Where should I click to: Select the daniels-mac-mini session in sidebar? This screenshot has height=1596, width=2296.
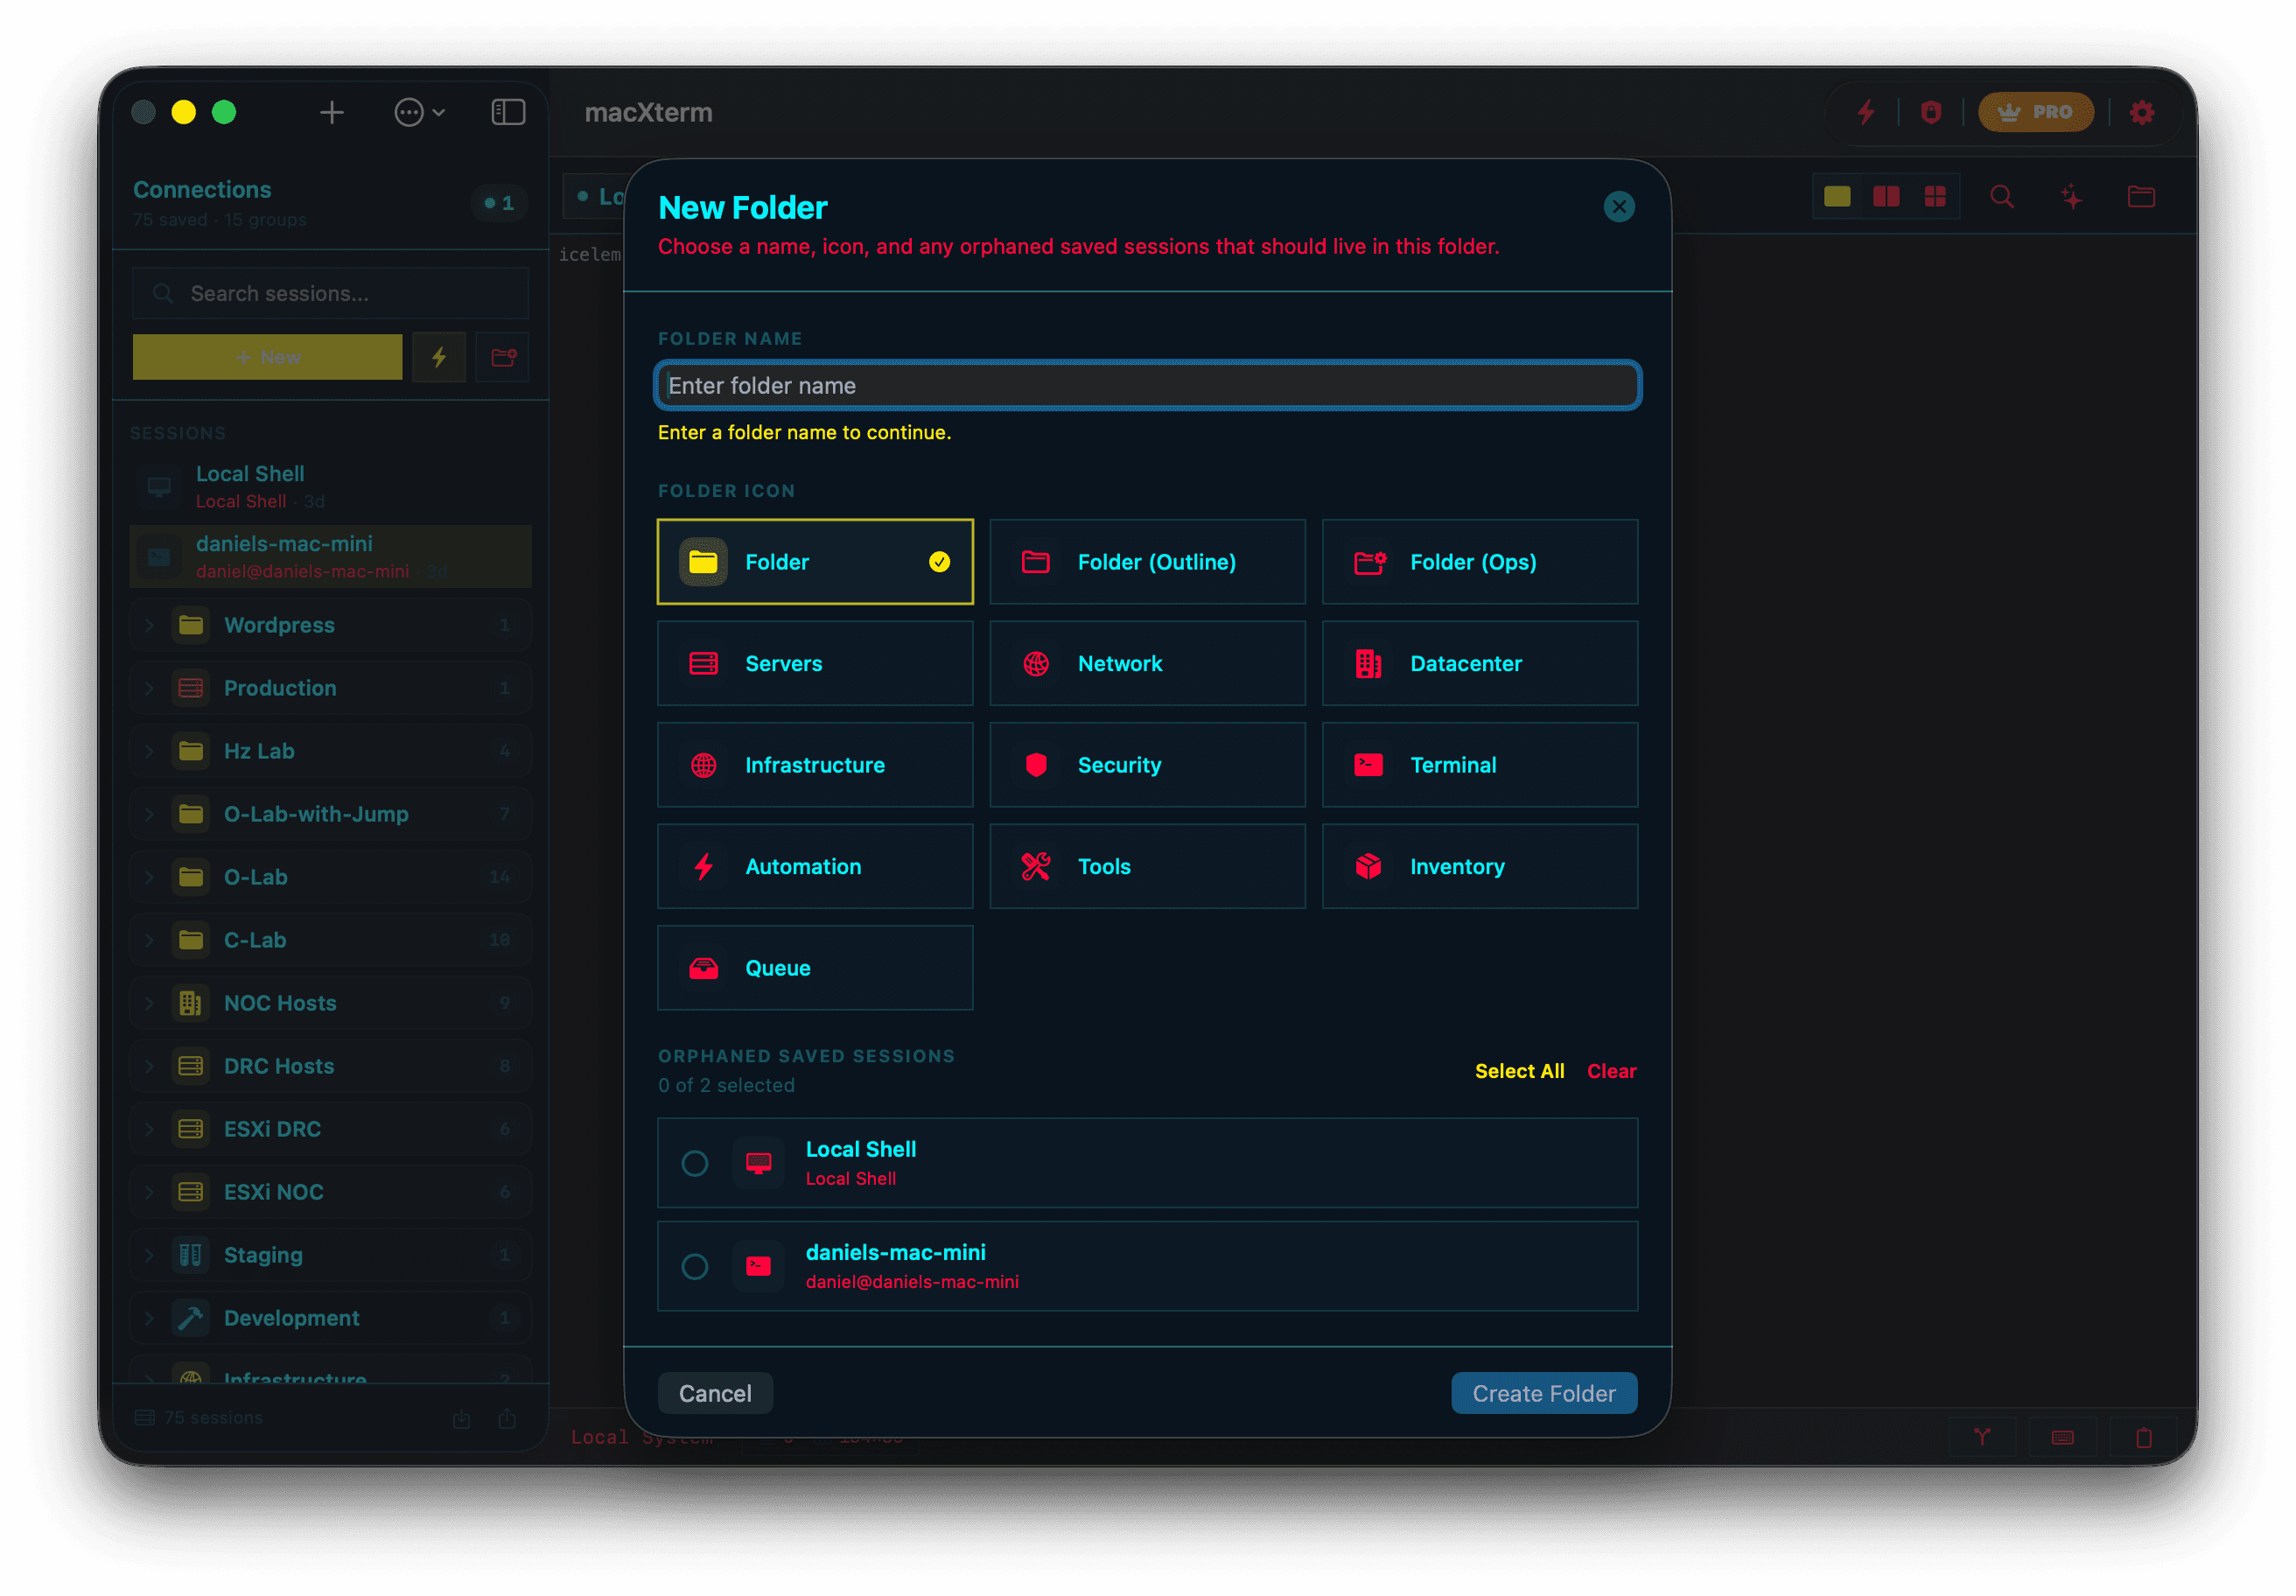point(330,557)
